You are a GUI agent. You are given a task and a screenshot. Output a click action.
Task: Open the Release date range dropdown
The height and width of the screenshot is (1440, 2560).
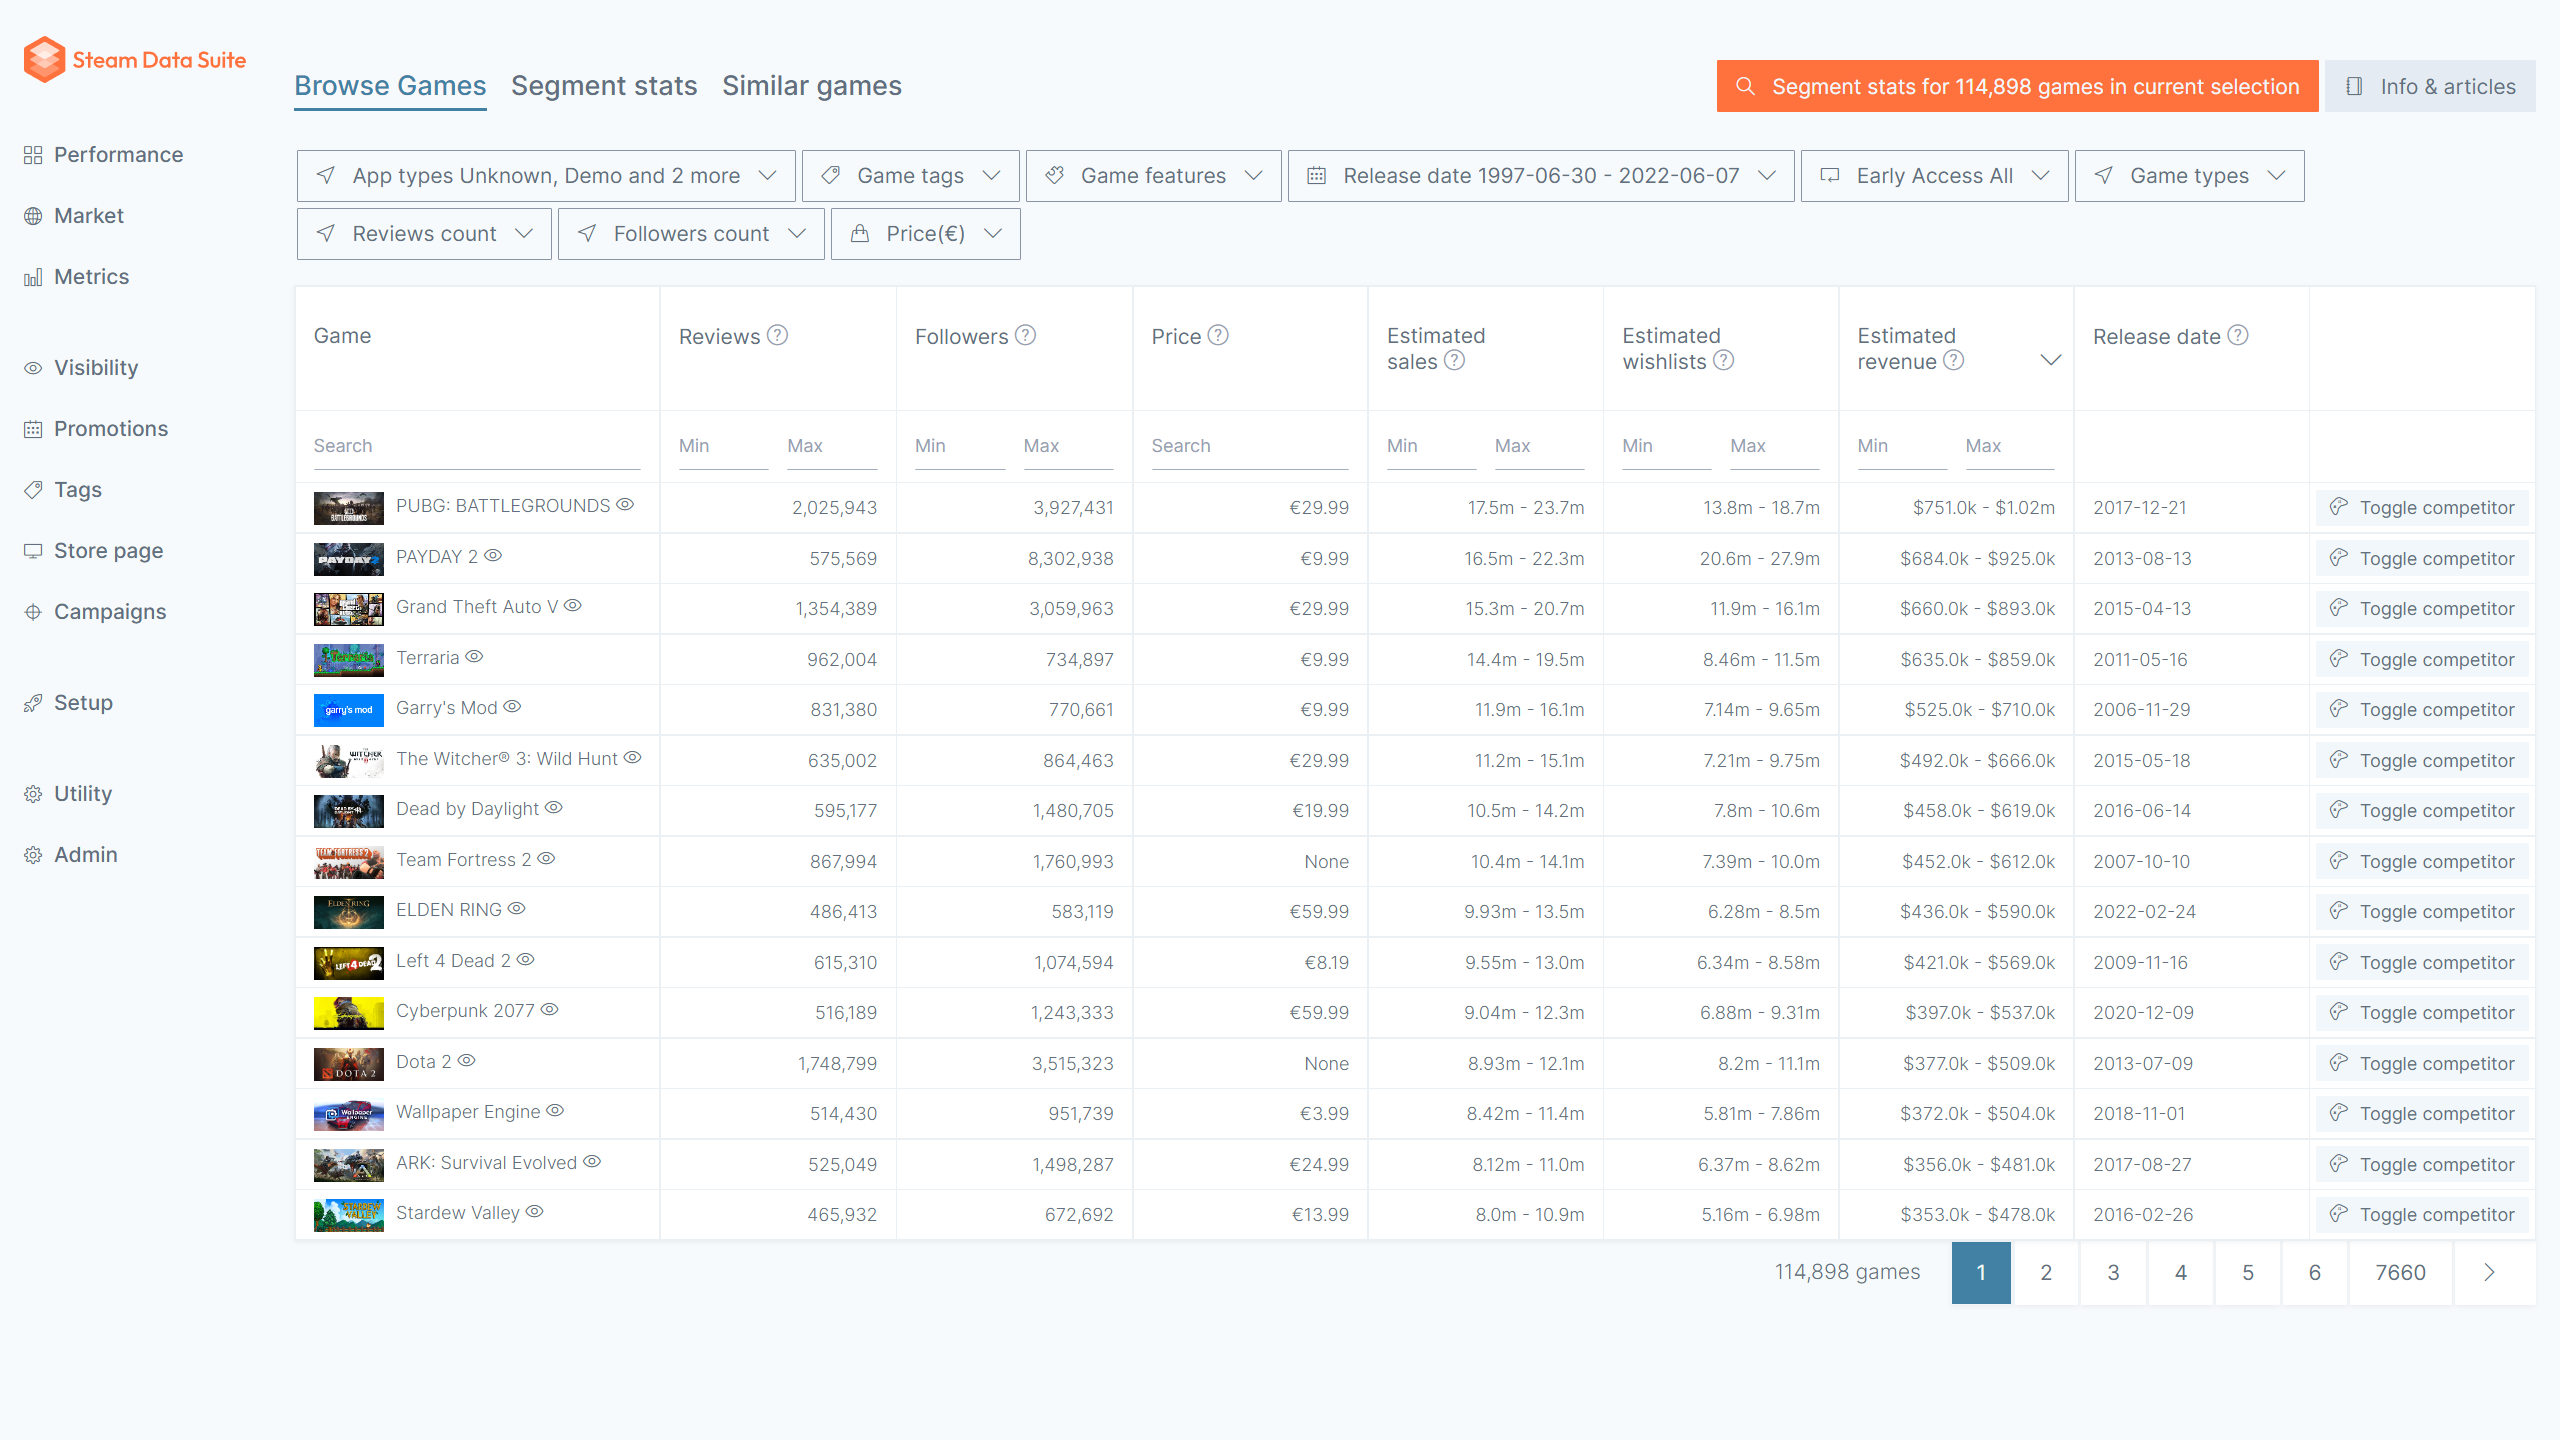pos(1541,176)
